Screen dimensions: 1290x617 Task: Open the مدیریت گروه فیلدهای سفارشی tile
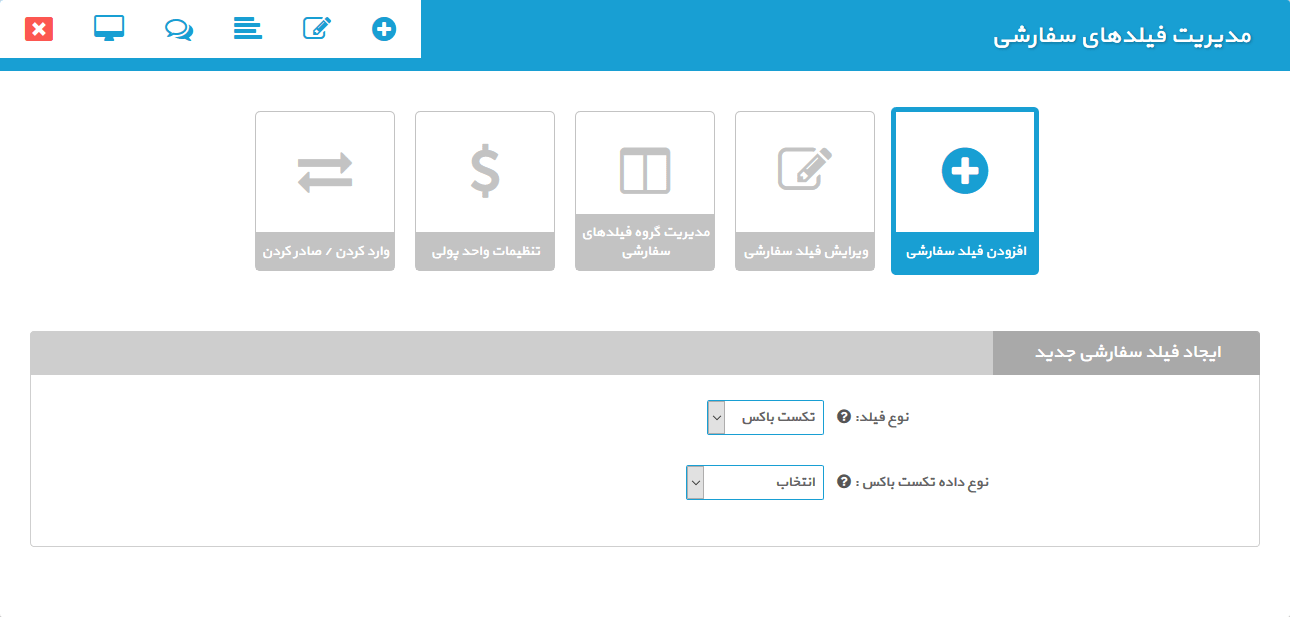tap(644, 190)
